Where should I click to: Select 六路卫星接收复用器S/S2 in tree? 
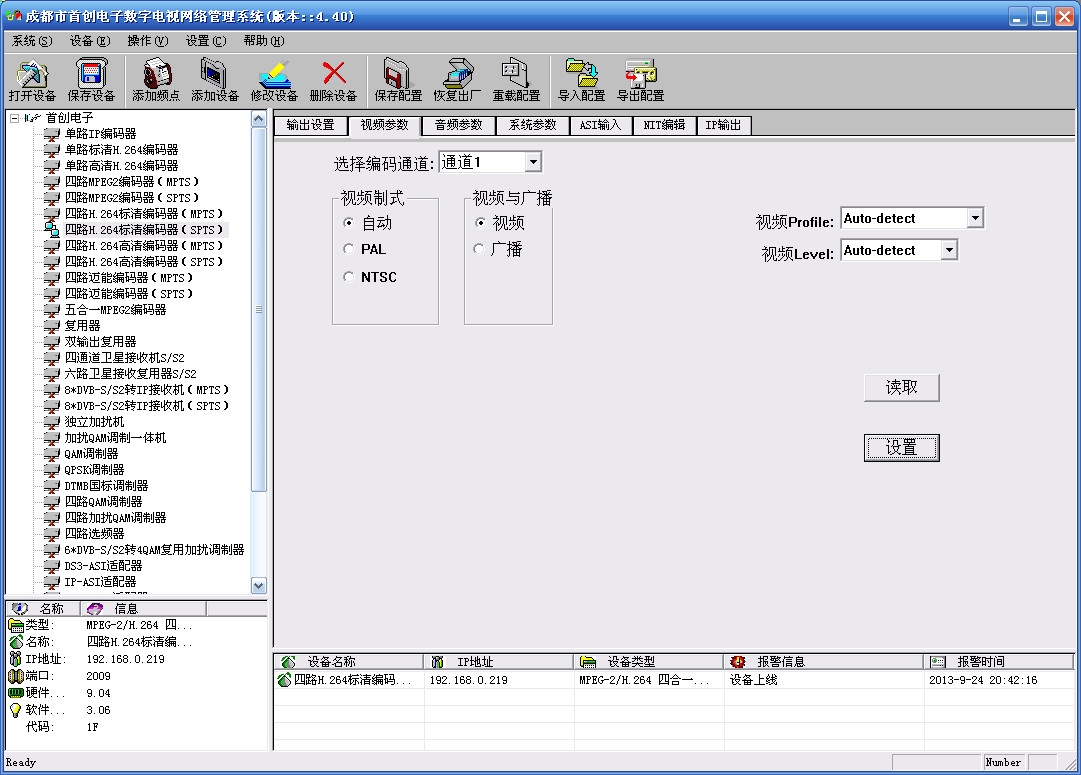[x=130, y=374]
